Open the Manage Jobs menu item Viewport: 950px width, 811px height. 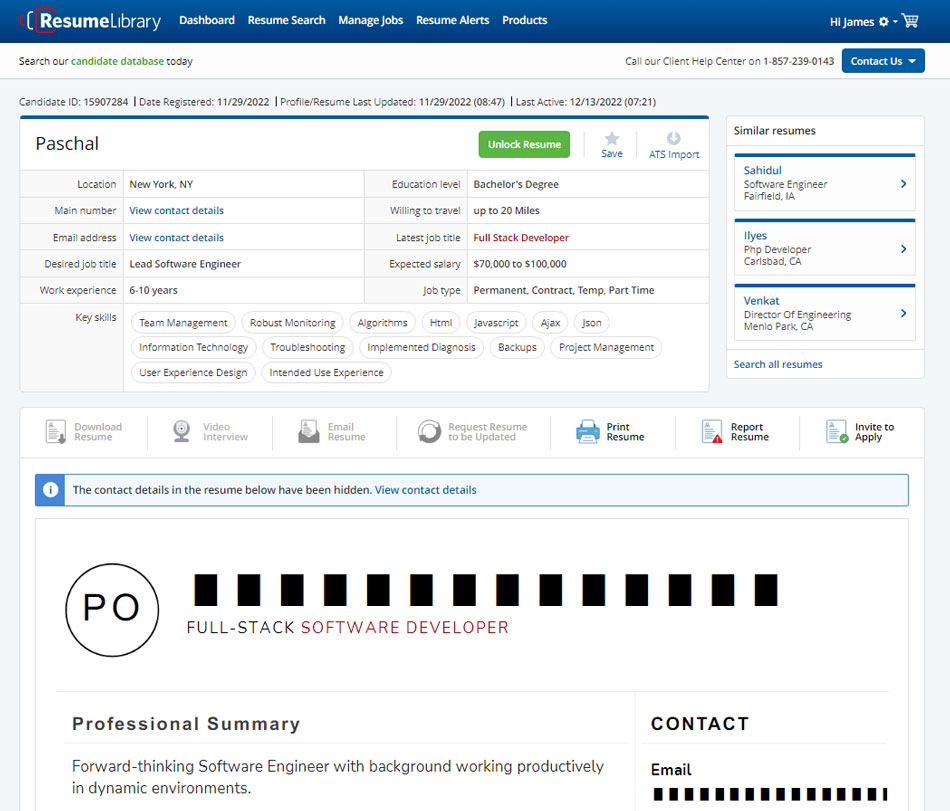(x=370, y=20)
